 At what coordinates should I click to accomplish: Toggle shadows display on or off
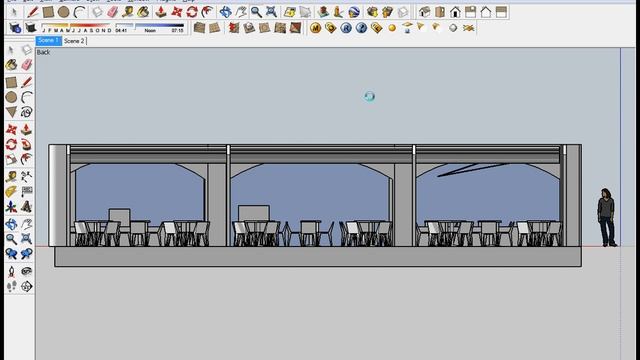click(x=31, y=28)
